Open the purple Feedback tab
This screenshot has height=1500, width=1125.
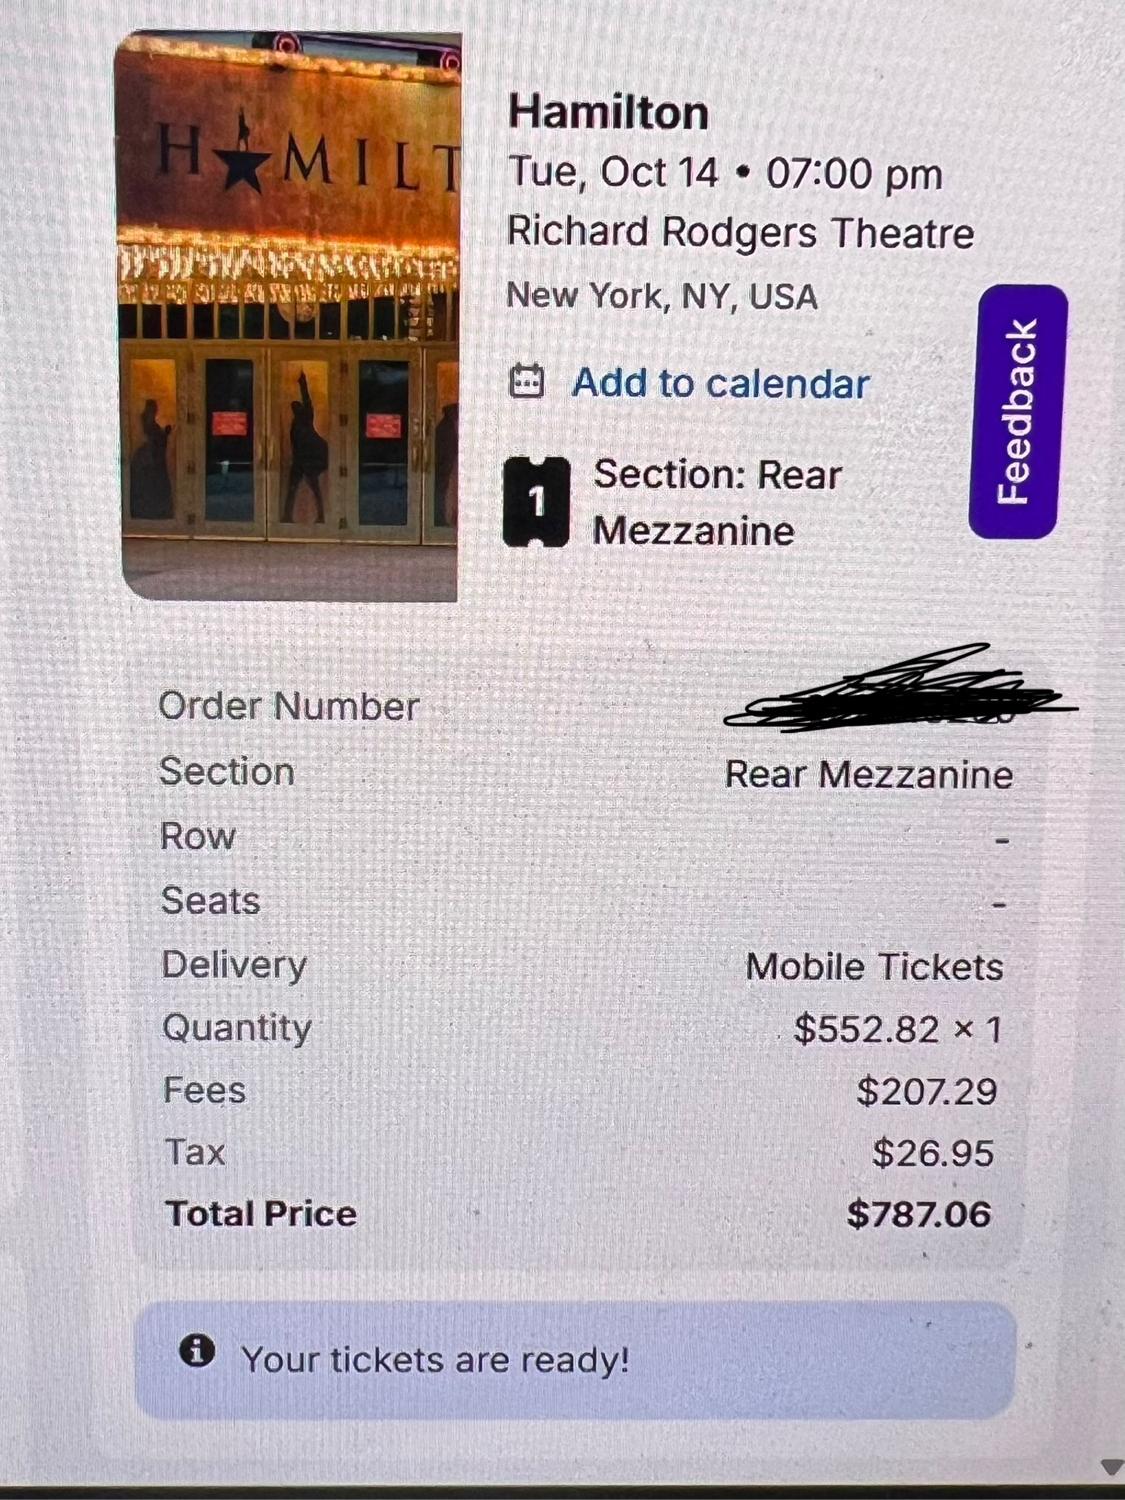click(1017, 412)
